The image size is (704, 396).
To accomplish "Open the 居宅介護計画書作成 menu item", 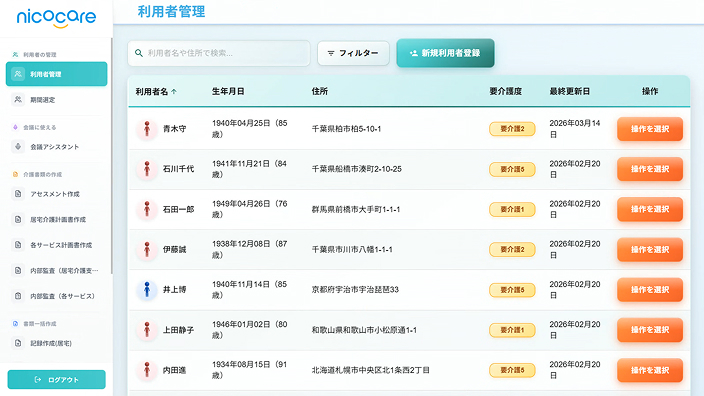I will [x=57, y=220].
